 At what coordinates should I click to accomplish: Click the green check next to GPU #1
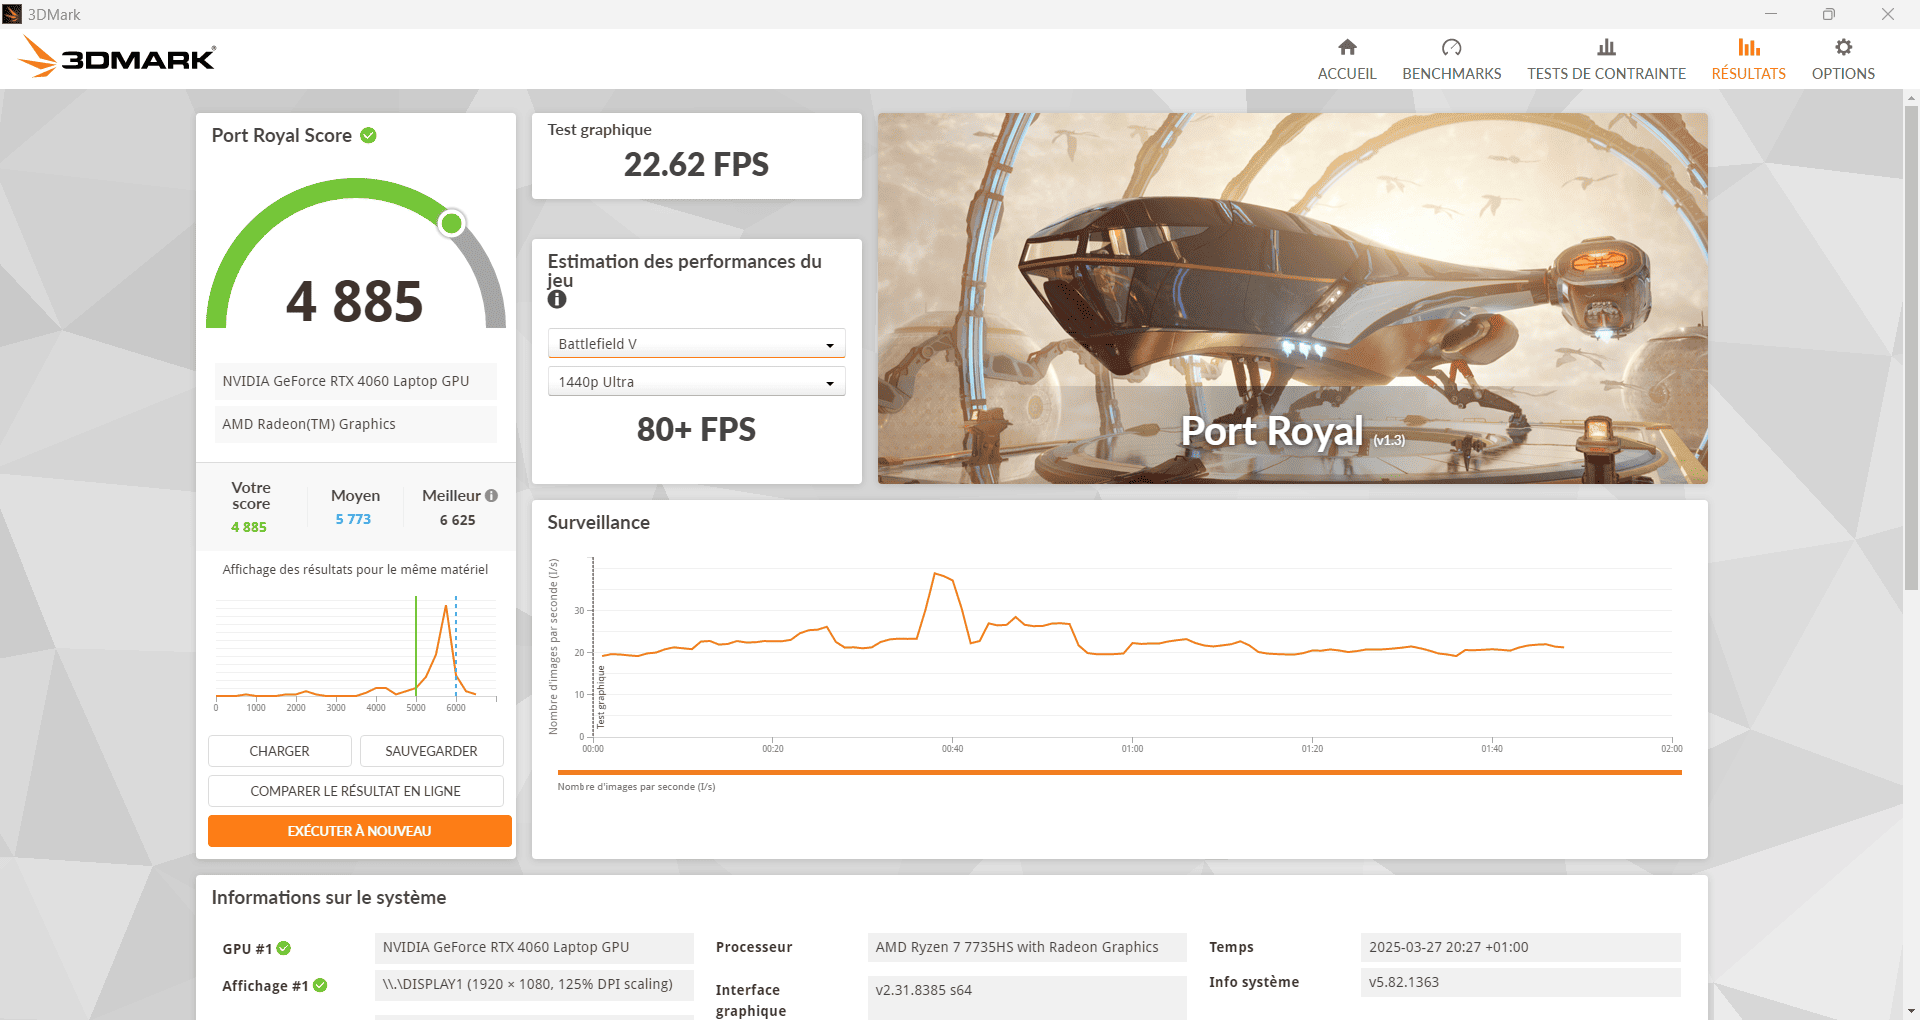[284, 948]
